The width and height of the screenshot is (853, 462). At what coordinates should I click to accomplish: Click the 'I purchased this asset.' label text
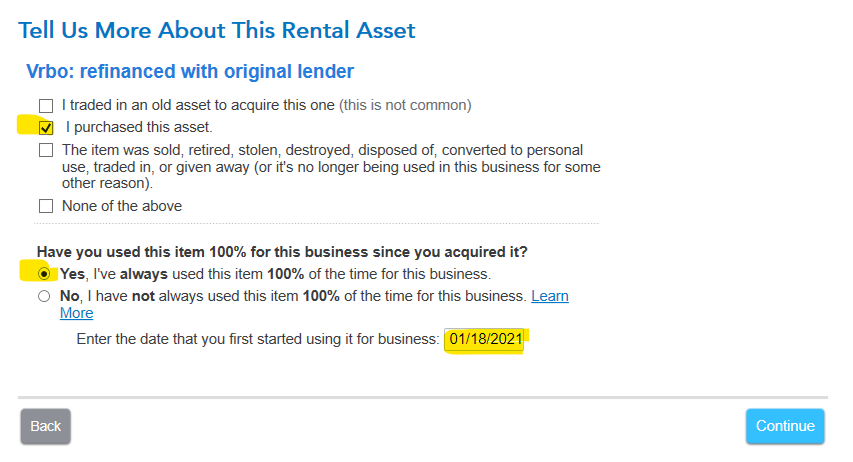click(x=139, y=127)
